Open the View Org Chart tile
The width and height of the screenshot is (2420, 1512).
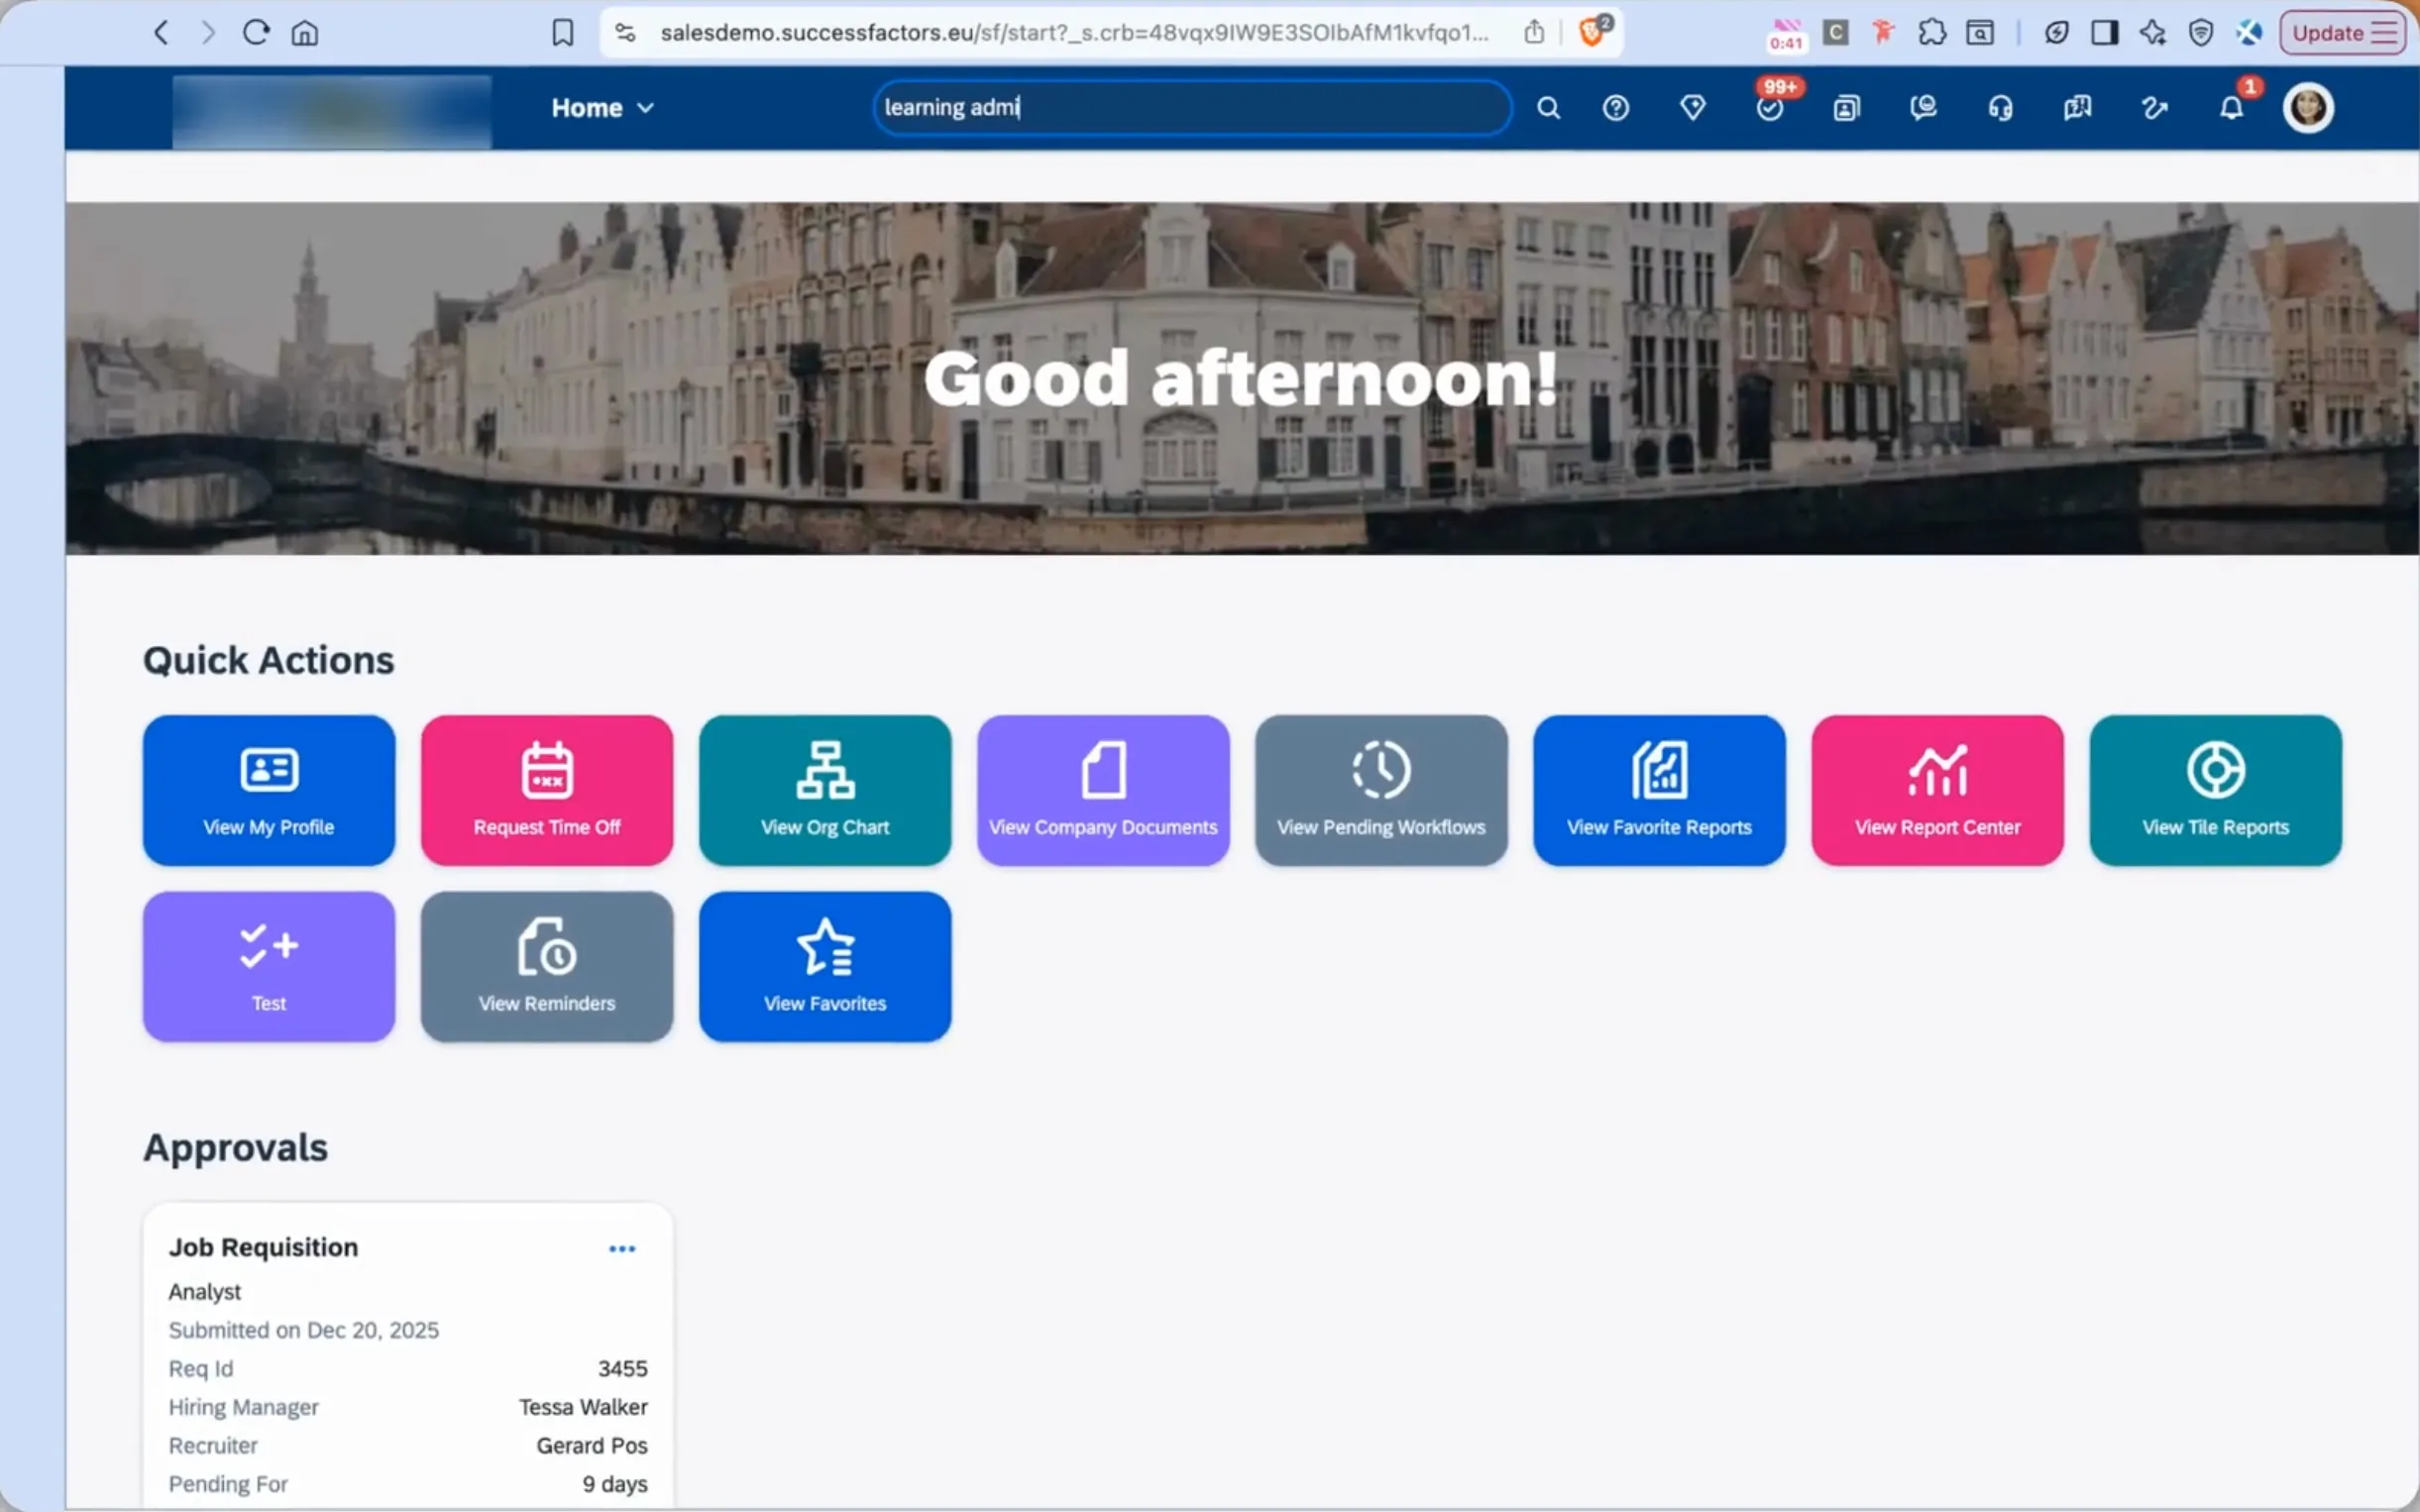825,790
